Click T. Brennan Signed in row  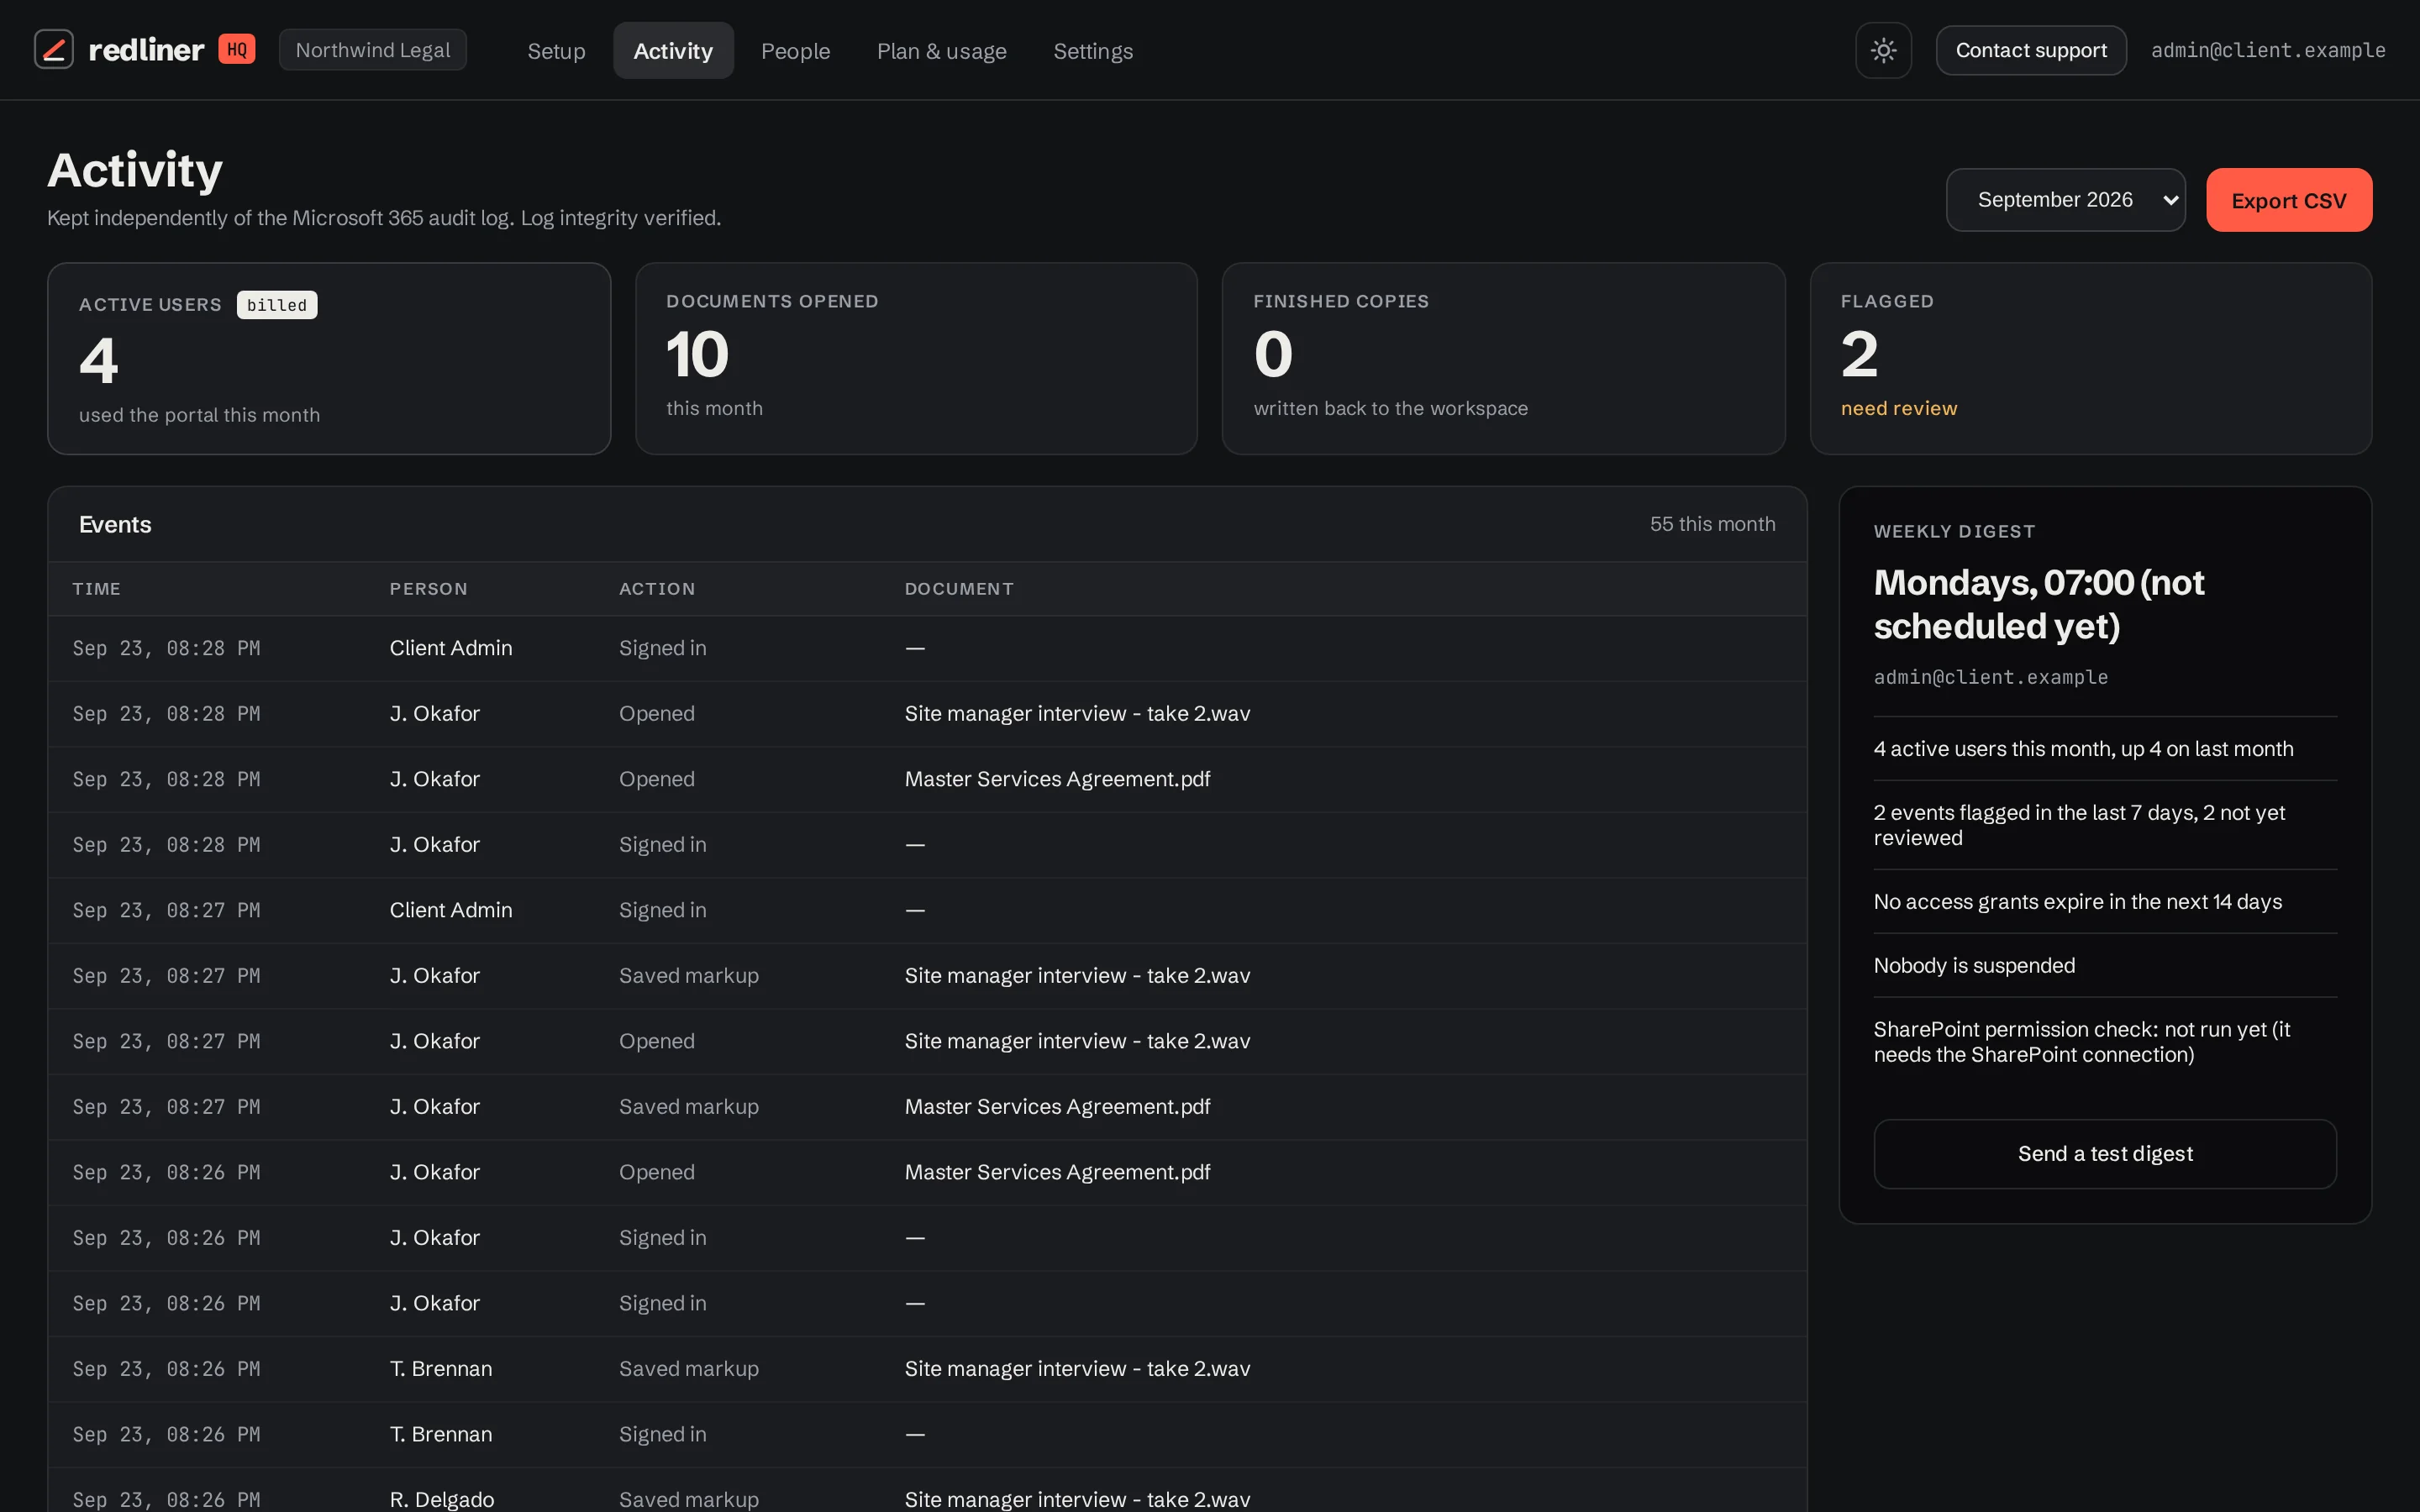(x=927, y=1434)
